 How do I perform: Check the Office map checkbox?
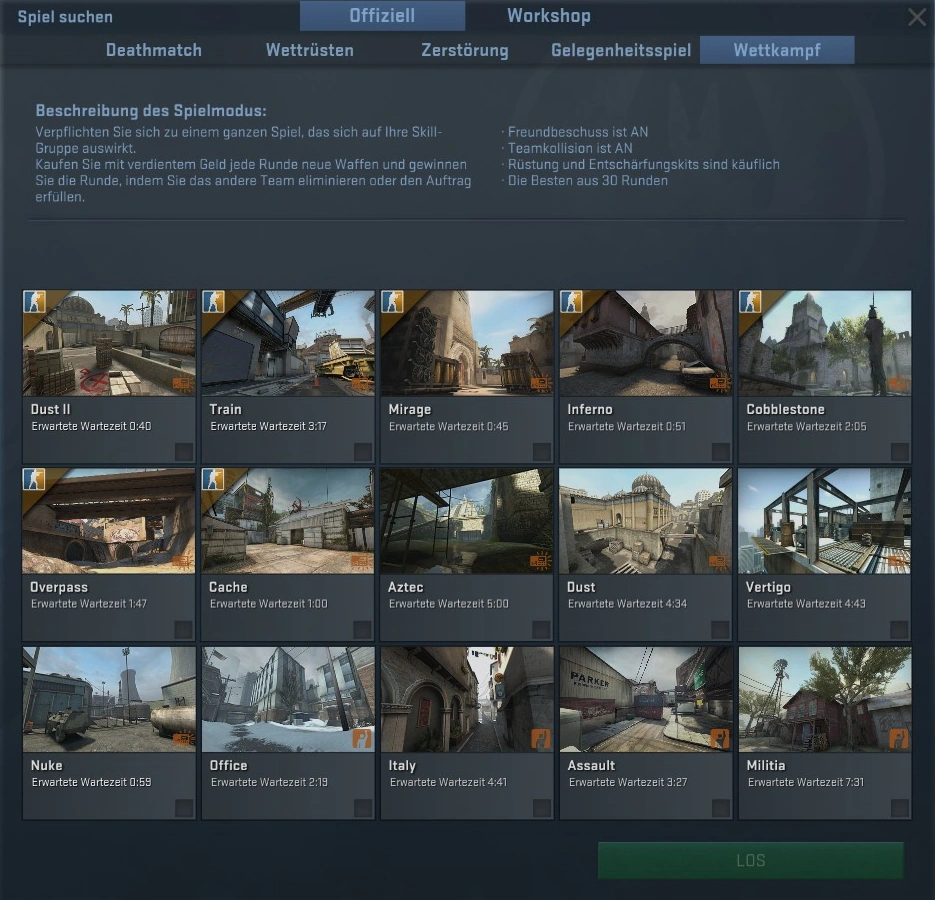click(363, 808)
